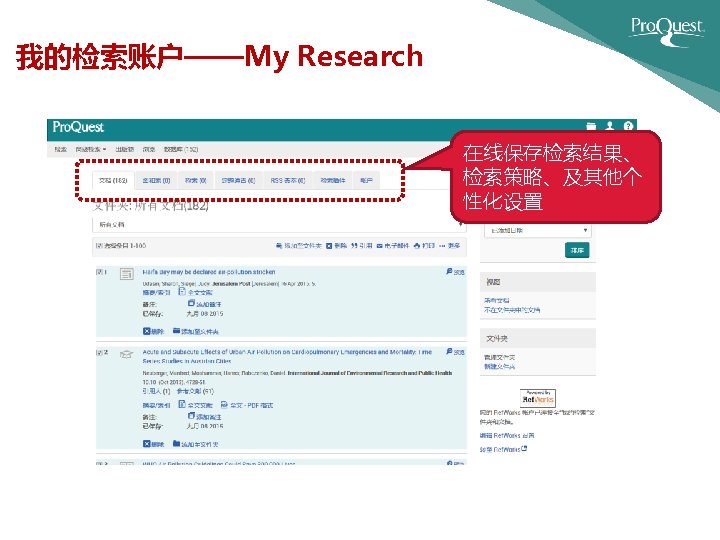This screenshot has height=540, width=720.
Task: Click the full text icon under Haifa article
Action: coord(182,292)
